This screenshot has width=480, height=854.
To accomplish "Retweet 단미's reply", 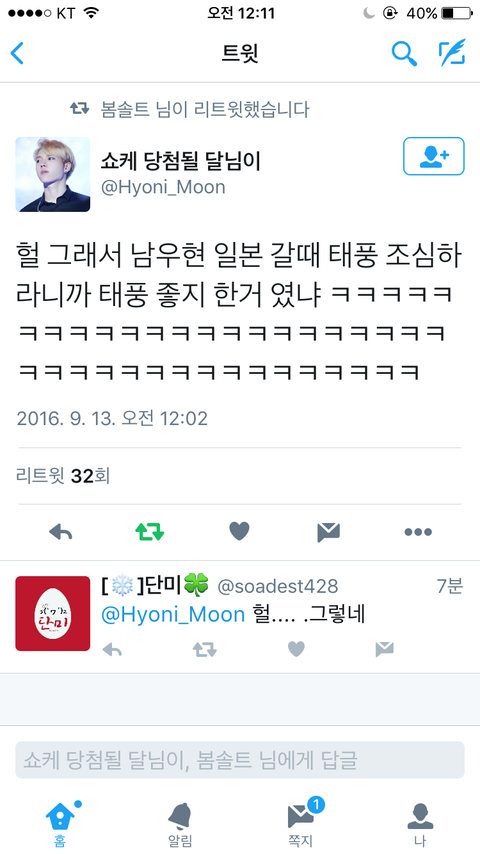I will point(205,649).
